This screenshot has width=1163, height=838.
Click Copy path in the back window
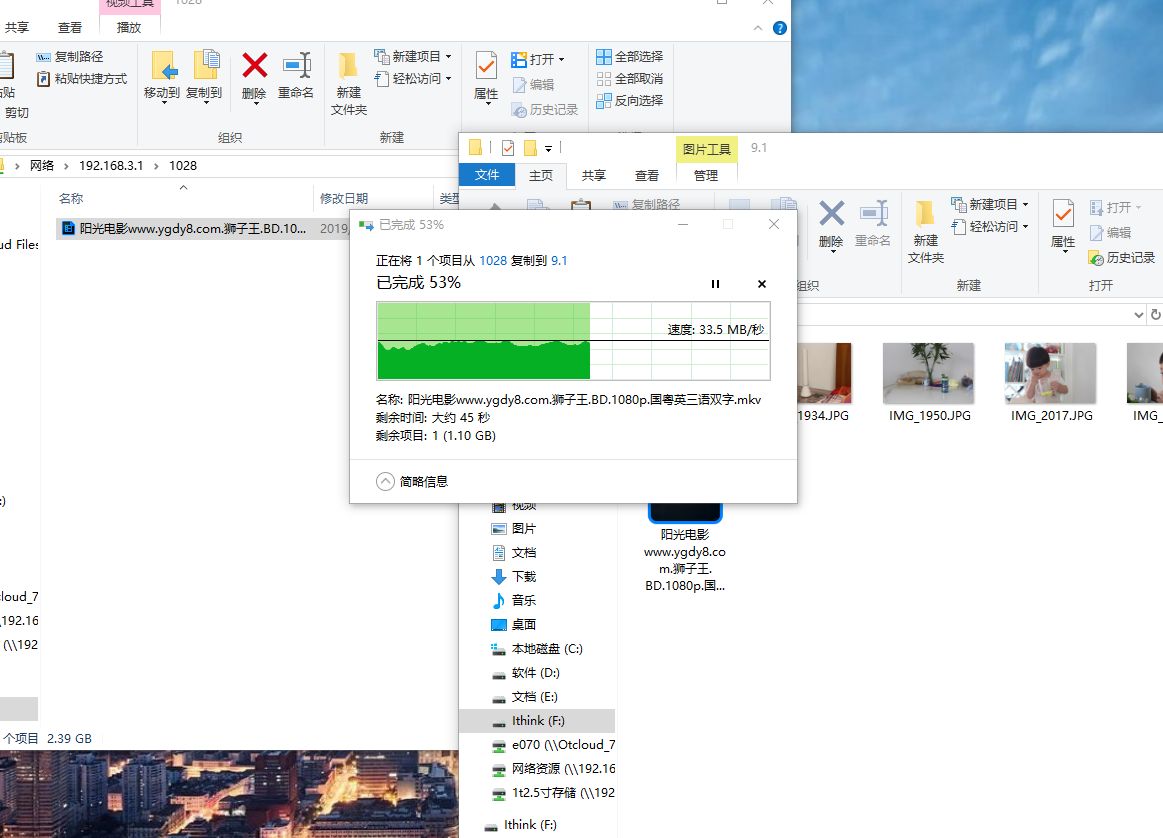70,56
